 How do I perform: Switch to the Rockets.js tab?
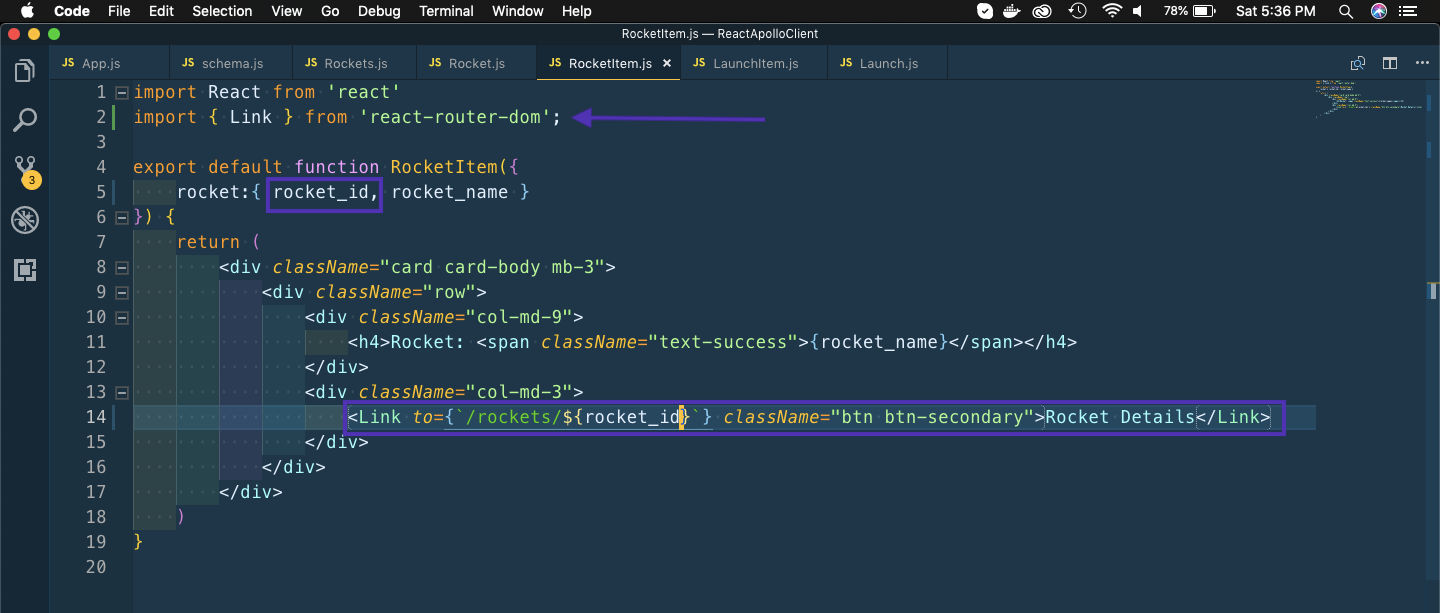point(354,63)
